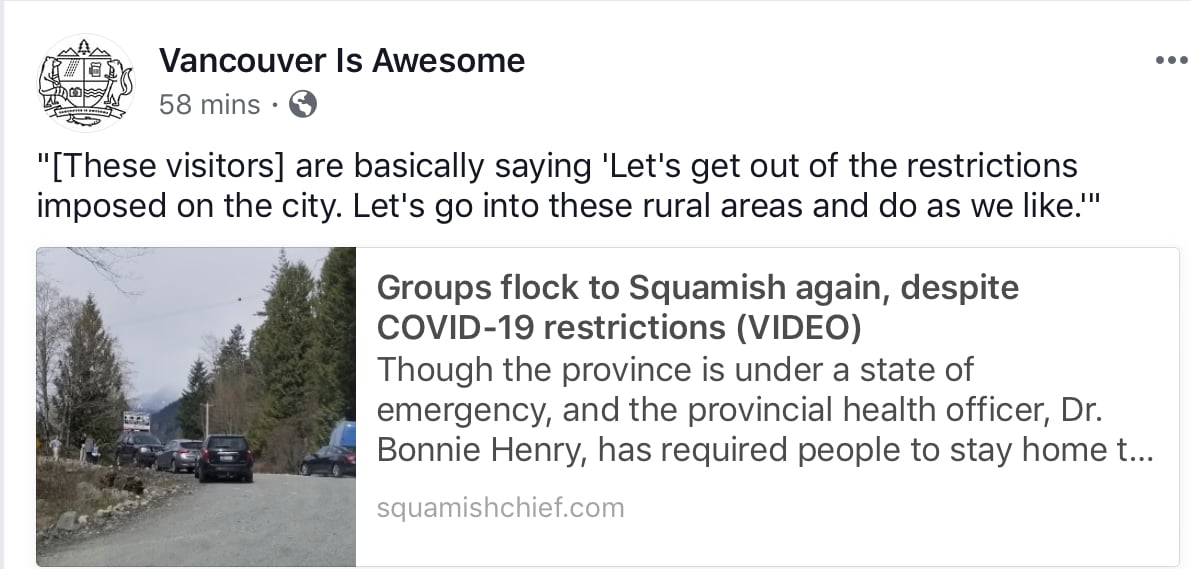Click "COVID-19 restrictions (VIDEO)" headline line
This screenshot has height=569, width=1191.
tap(619, 327)
